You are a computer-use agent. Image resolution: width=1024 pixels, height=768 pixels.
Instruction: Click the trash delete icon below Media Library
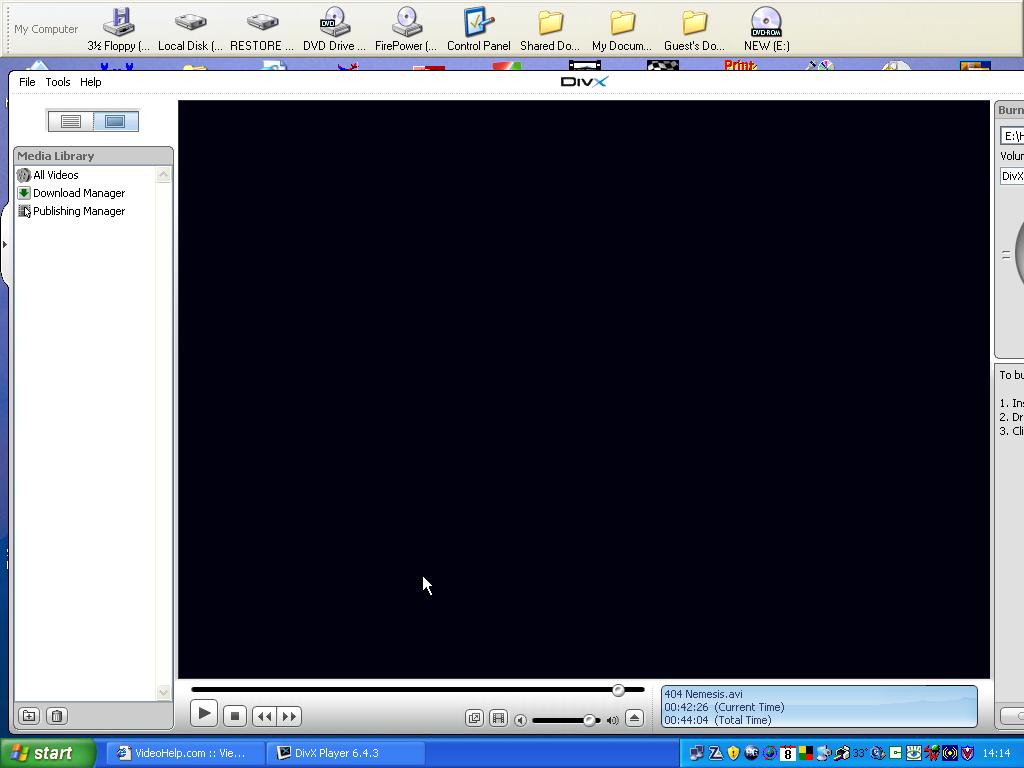pyautogui.click(x=57, y=716)
